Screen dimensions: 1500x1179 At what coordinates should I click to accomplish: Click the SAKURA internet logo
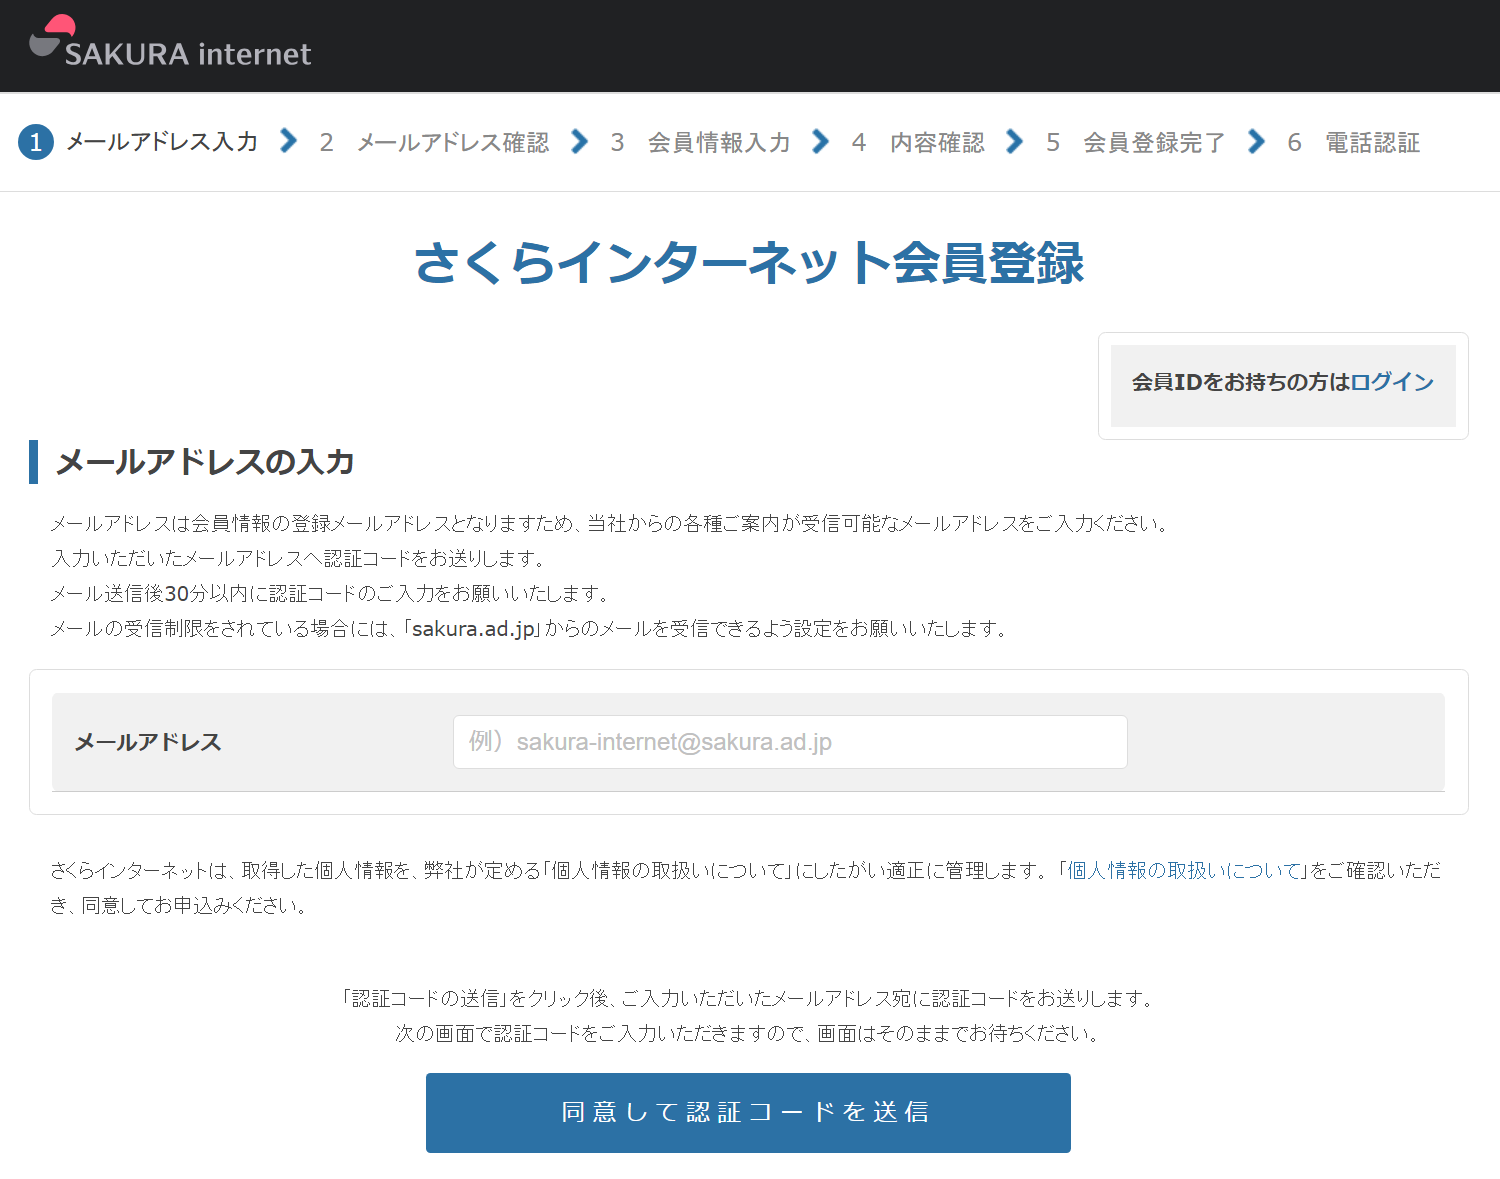170,42
